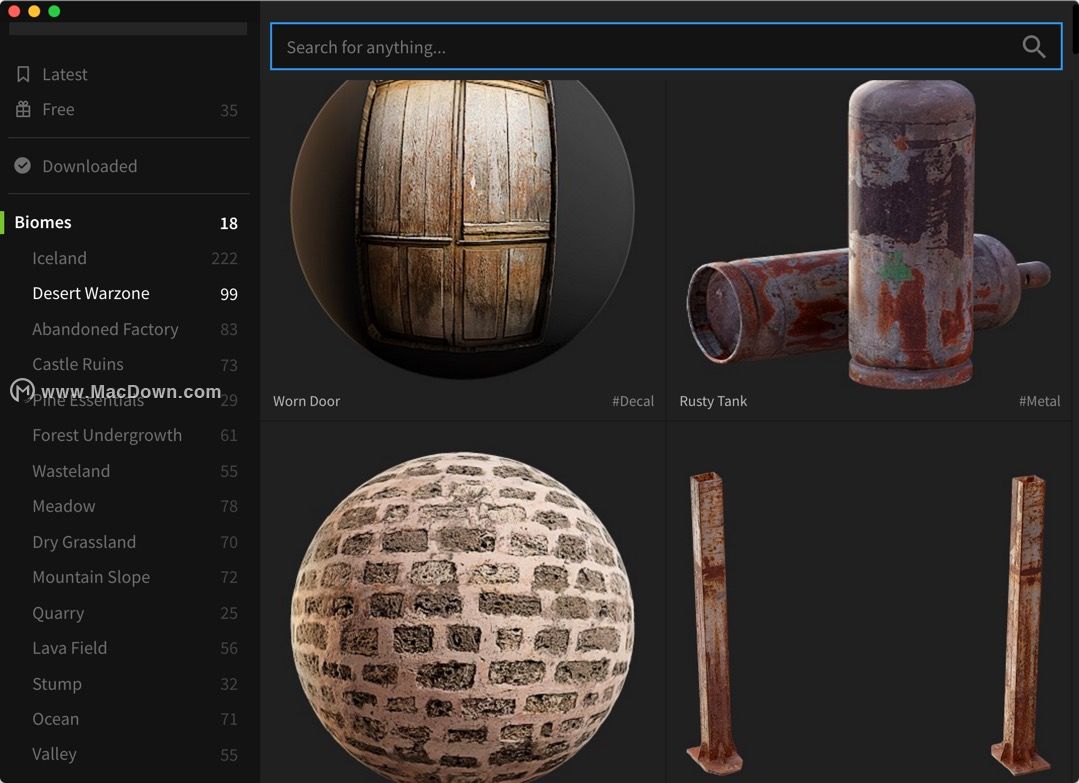Click the Free gift box icon
Screen dimensions: 1079x783
pos(23,109)
